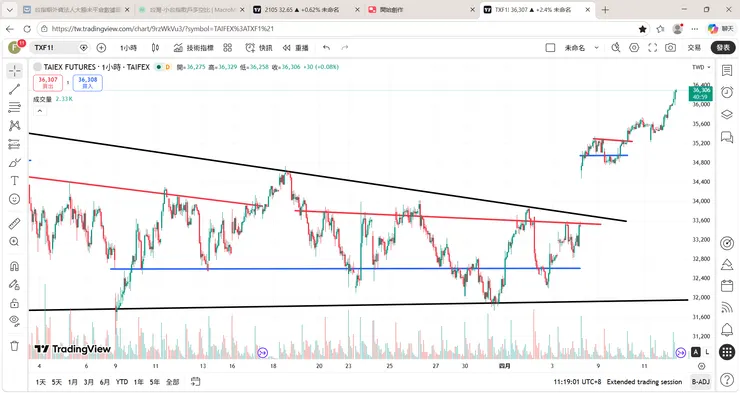The width and height of the screenshot is (740, 393).
Task: Select the brush drawing tool
Action: point(15,162)
